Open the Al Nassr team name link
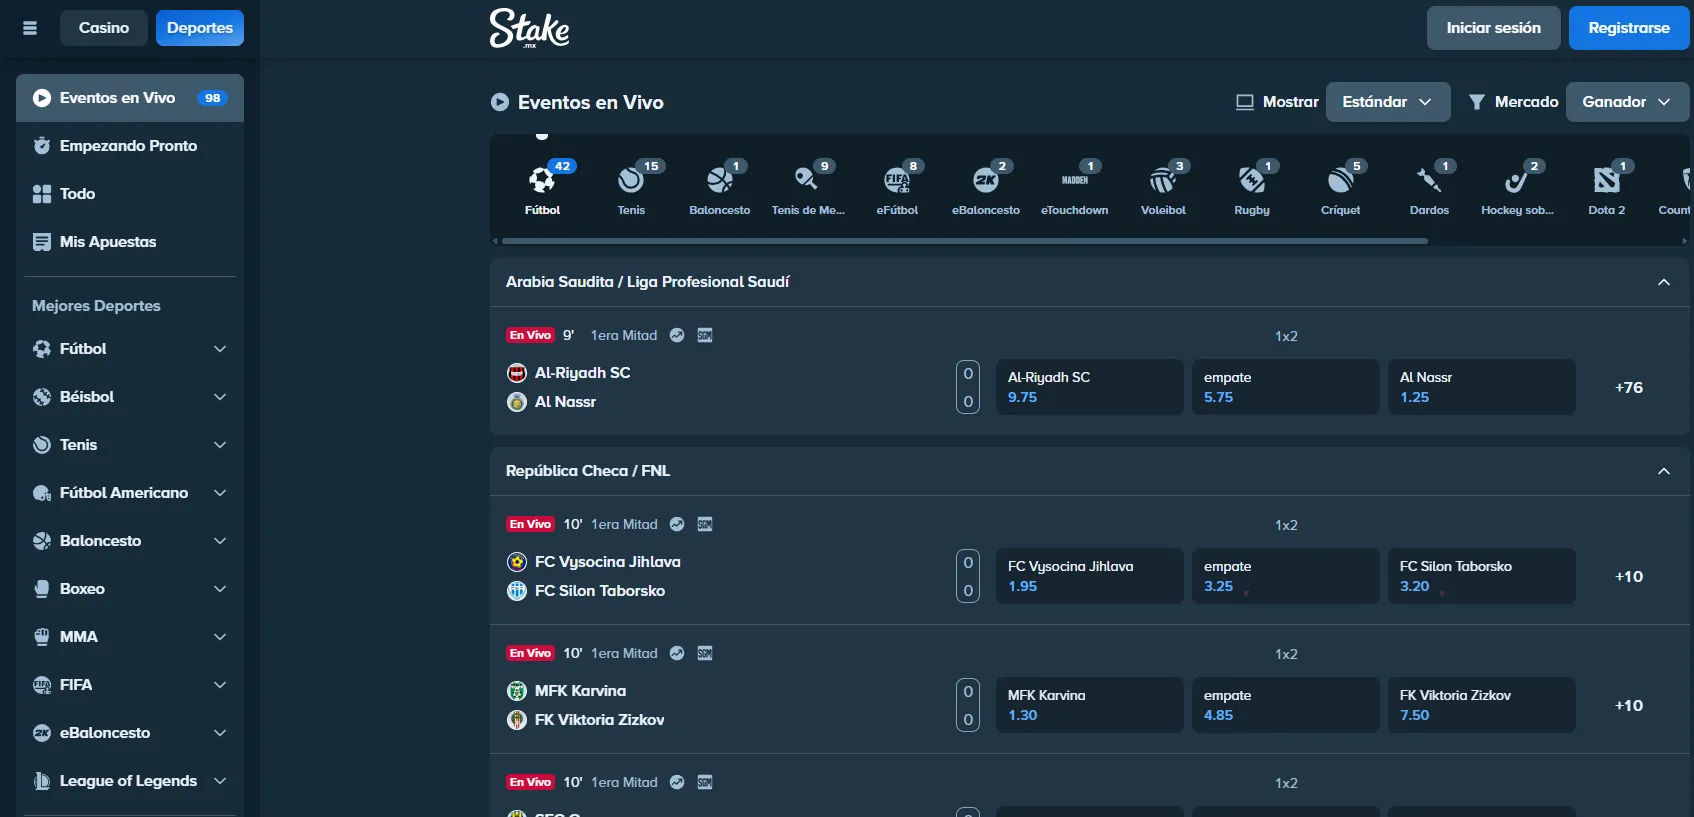 pyautogui.click(x=565, y=402)
